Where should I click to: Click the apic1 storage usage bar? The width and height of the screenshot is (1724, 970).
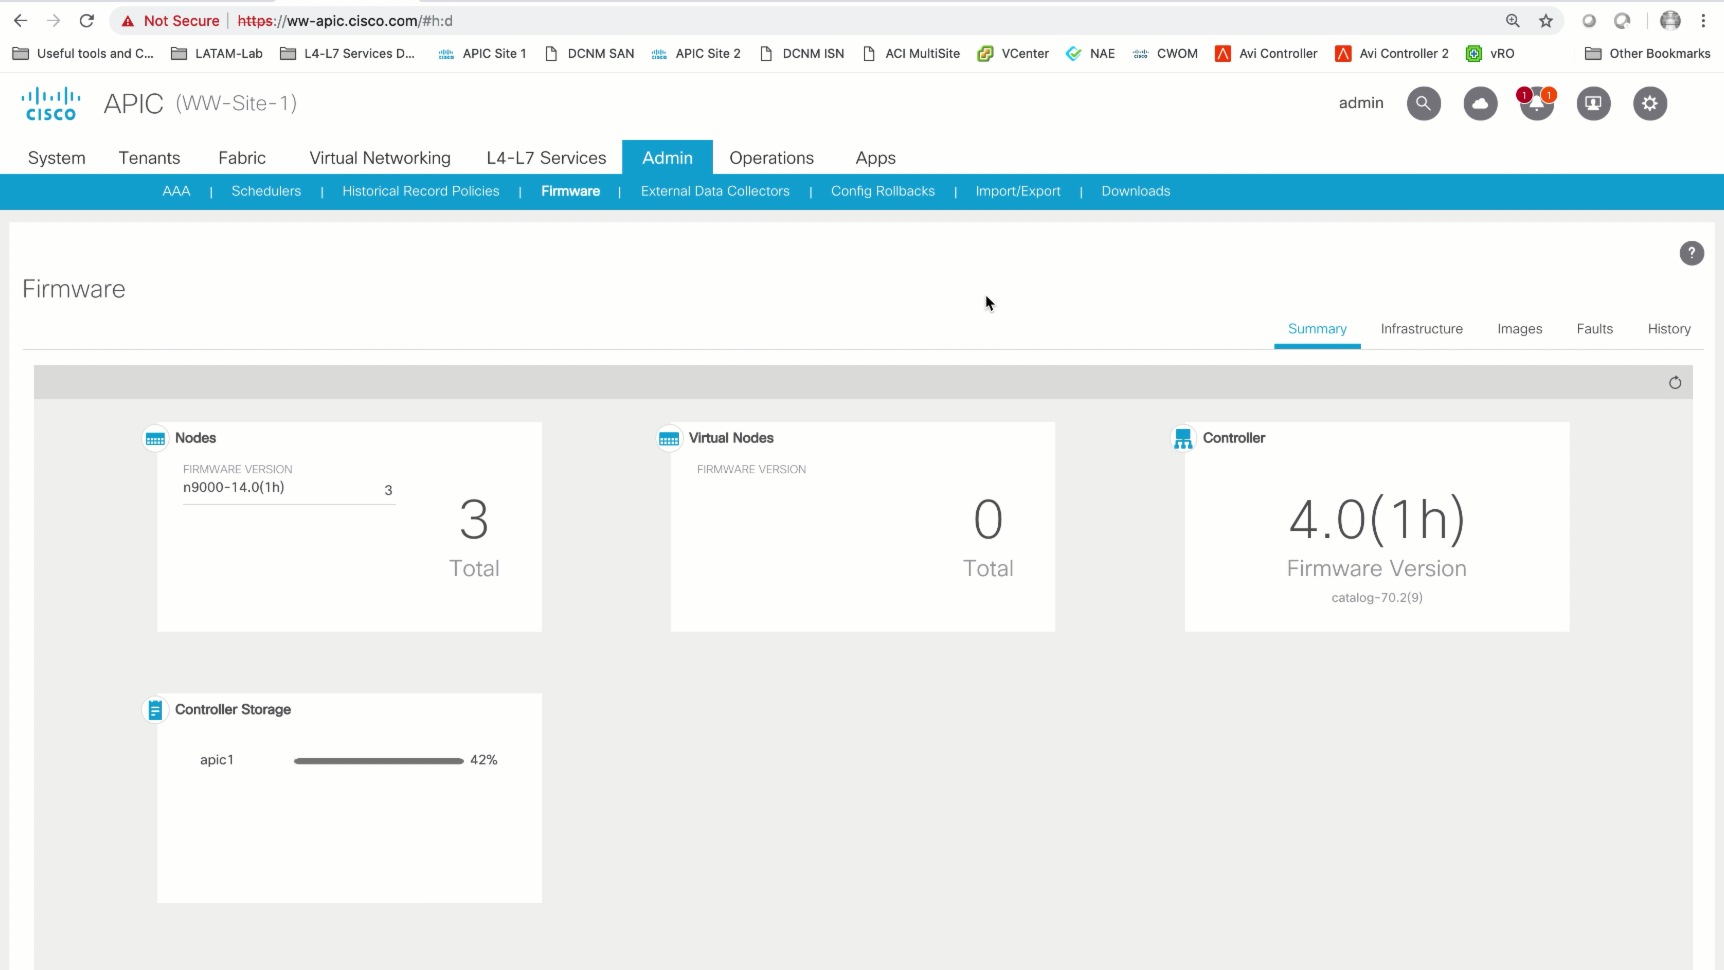[x=378, y=760]
